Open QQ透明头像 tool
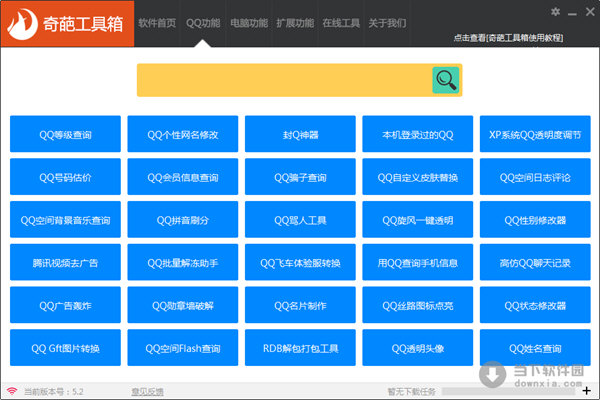 click(418, 348)
